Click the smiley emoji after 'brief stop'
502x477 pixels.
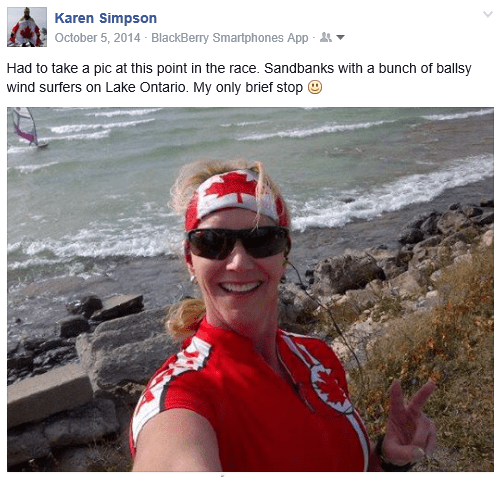(x=315, y=87)
